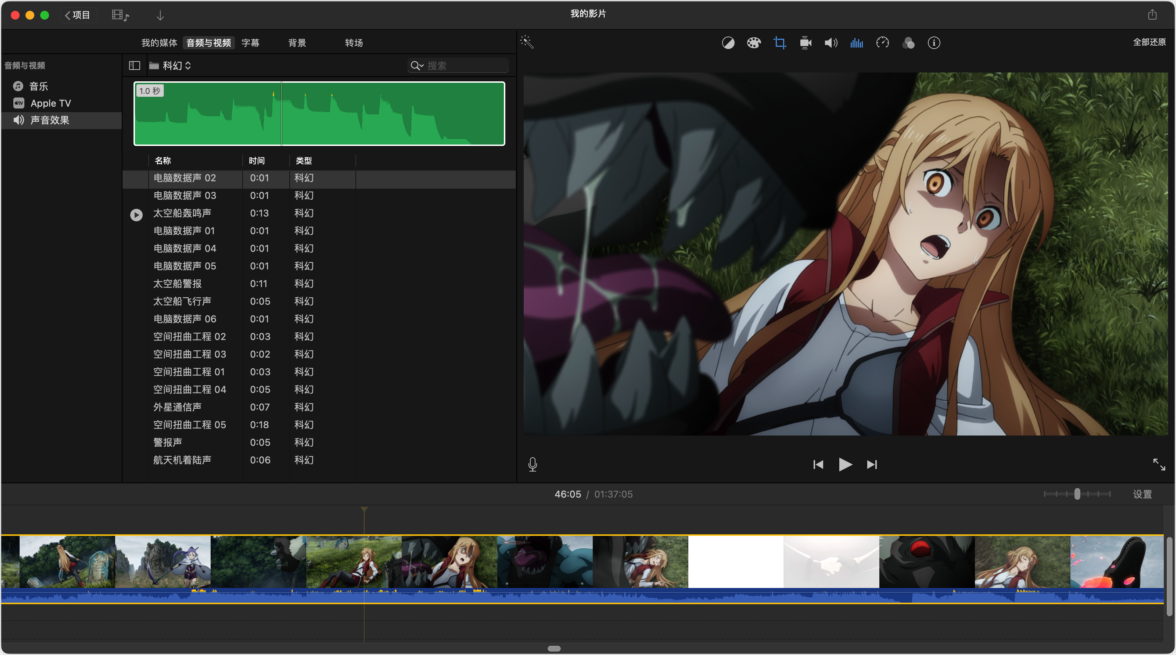
Task: Skip to the previous clip
Action: (x=818, y=464)
